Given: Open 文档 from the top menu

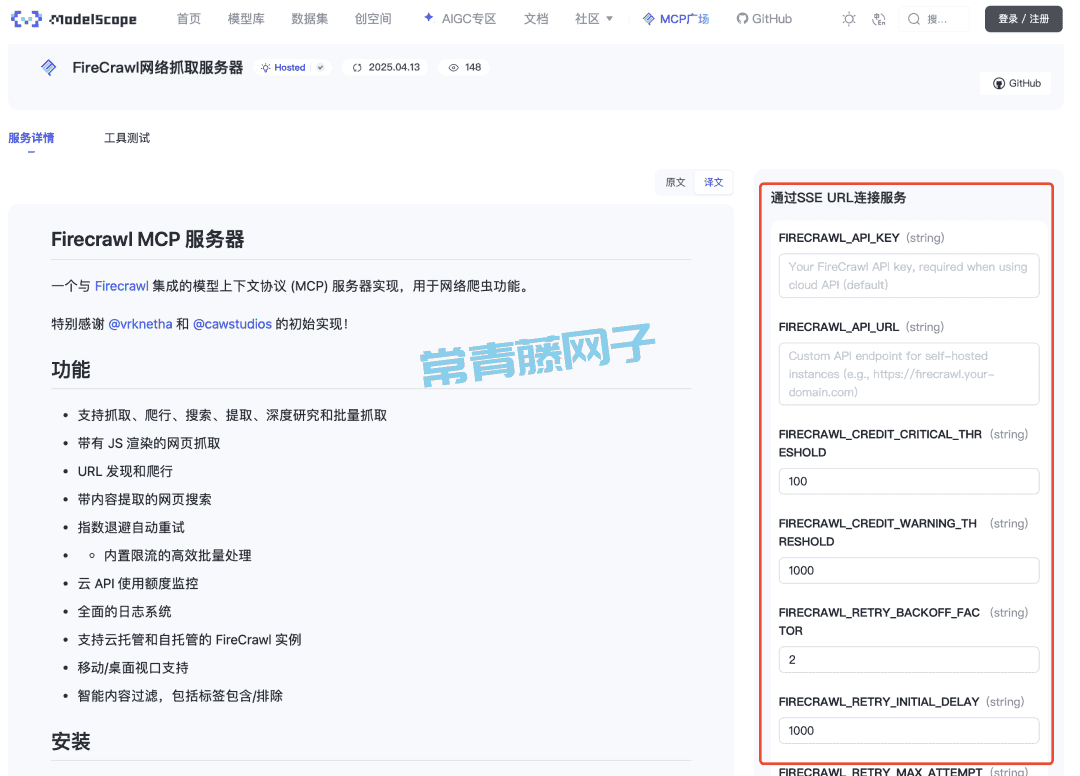Looking at the screenshot, I should click(536, 19).
